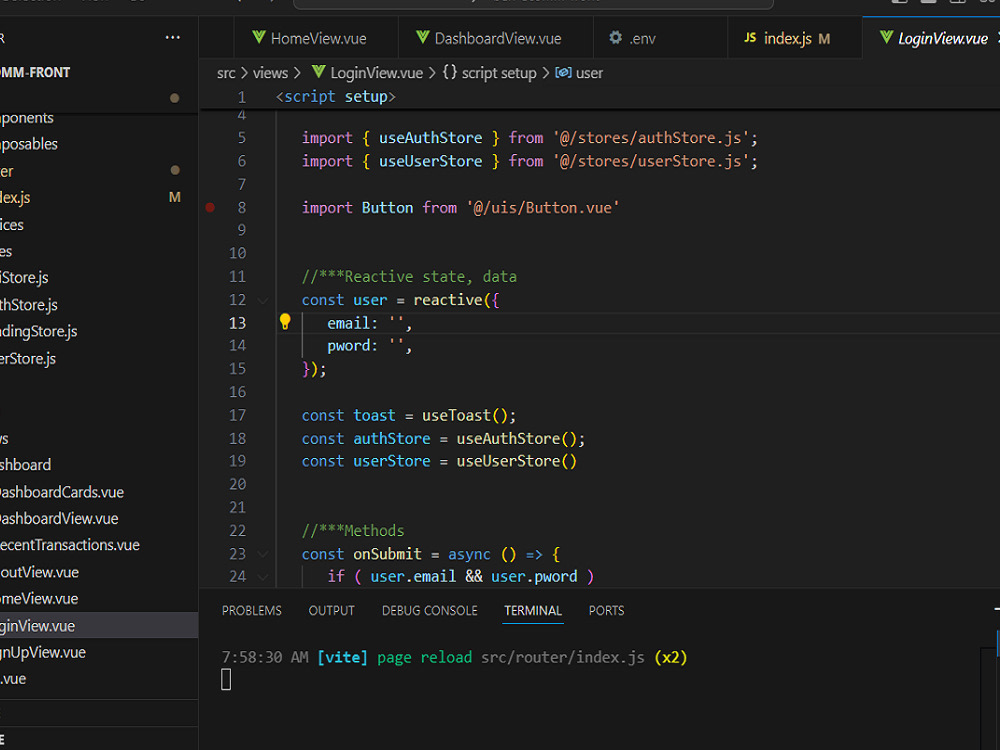Open the OUTPUT panel tab
The height and width of the screenshot is (750, 1000).
pos(331,610)
